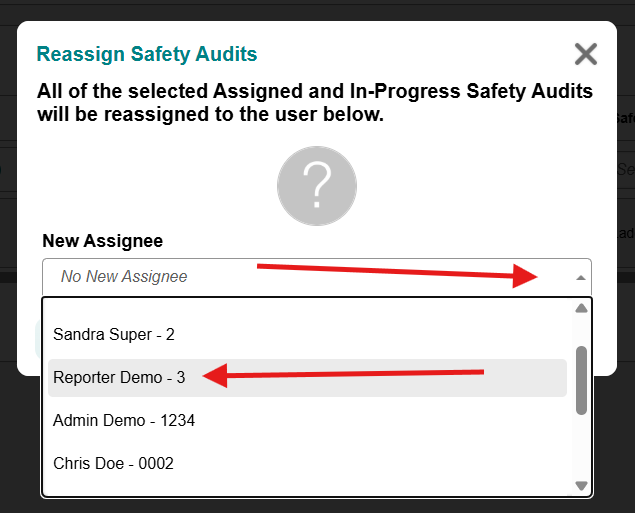The height and width of the screenshot is (513, 635).
Task: Click the 'New Assignee' field label
Action: click(103, 241)
